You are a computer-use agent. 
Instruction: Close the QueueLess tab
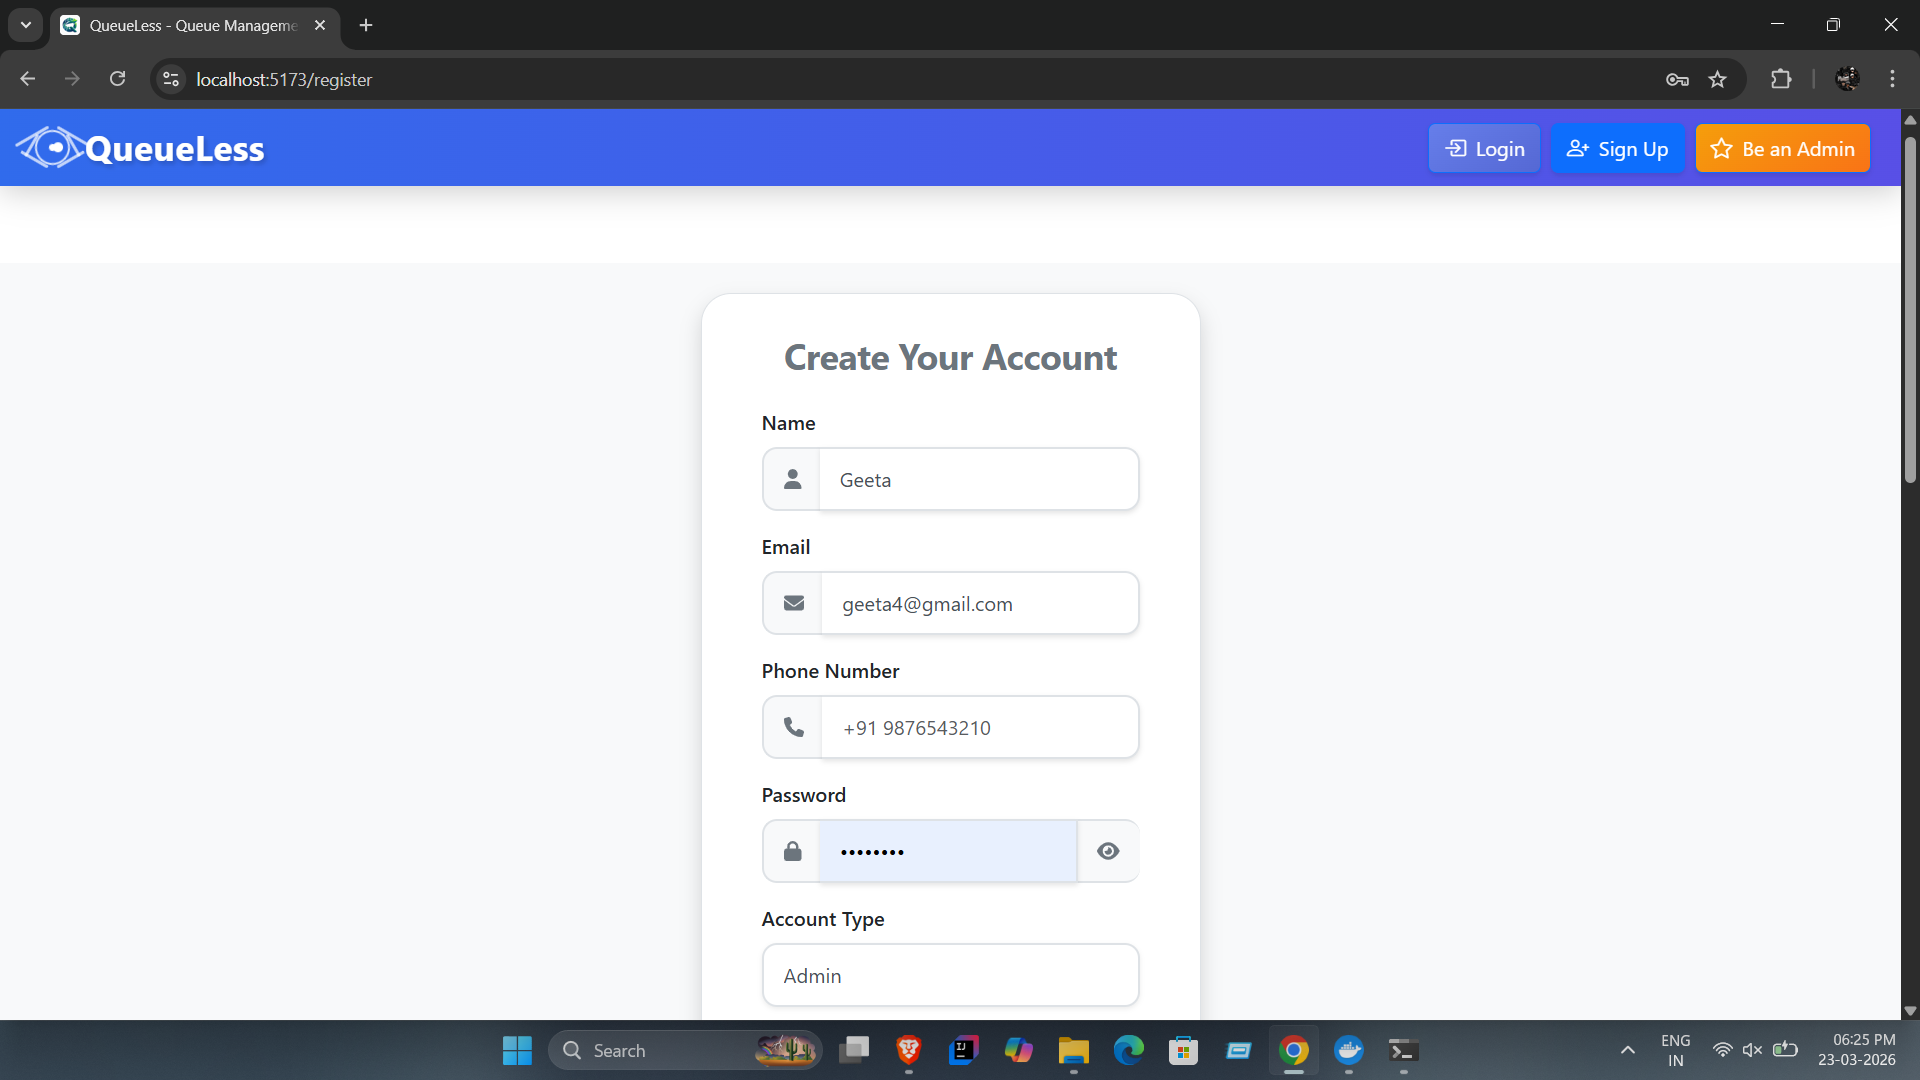point(320,25)
